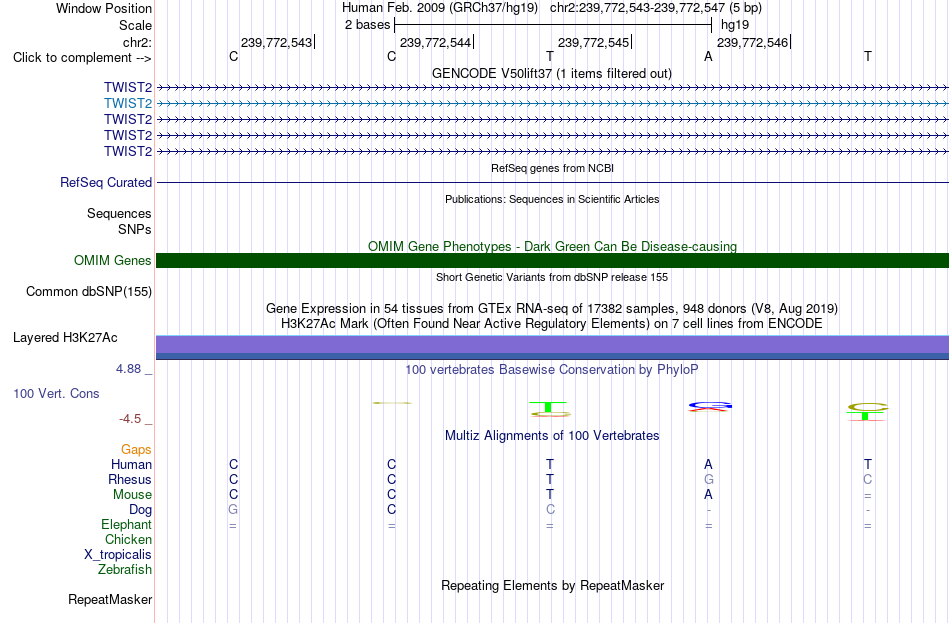Click the Rhesus G base in alignment
Screen dimensions: 950x623
coord(708,479)
